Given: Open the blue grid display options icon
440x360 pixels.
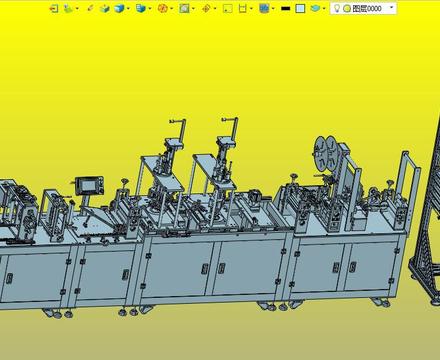Looking at the screenshot, I should pos(264,9).
